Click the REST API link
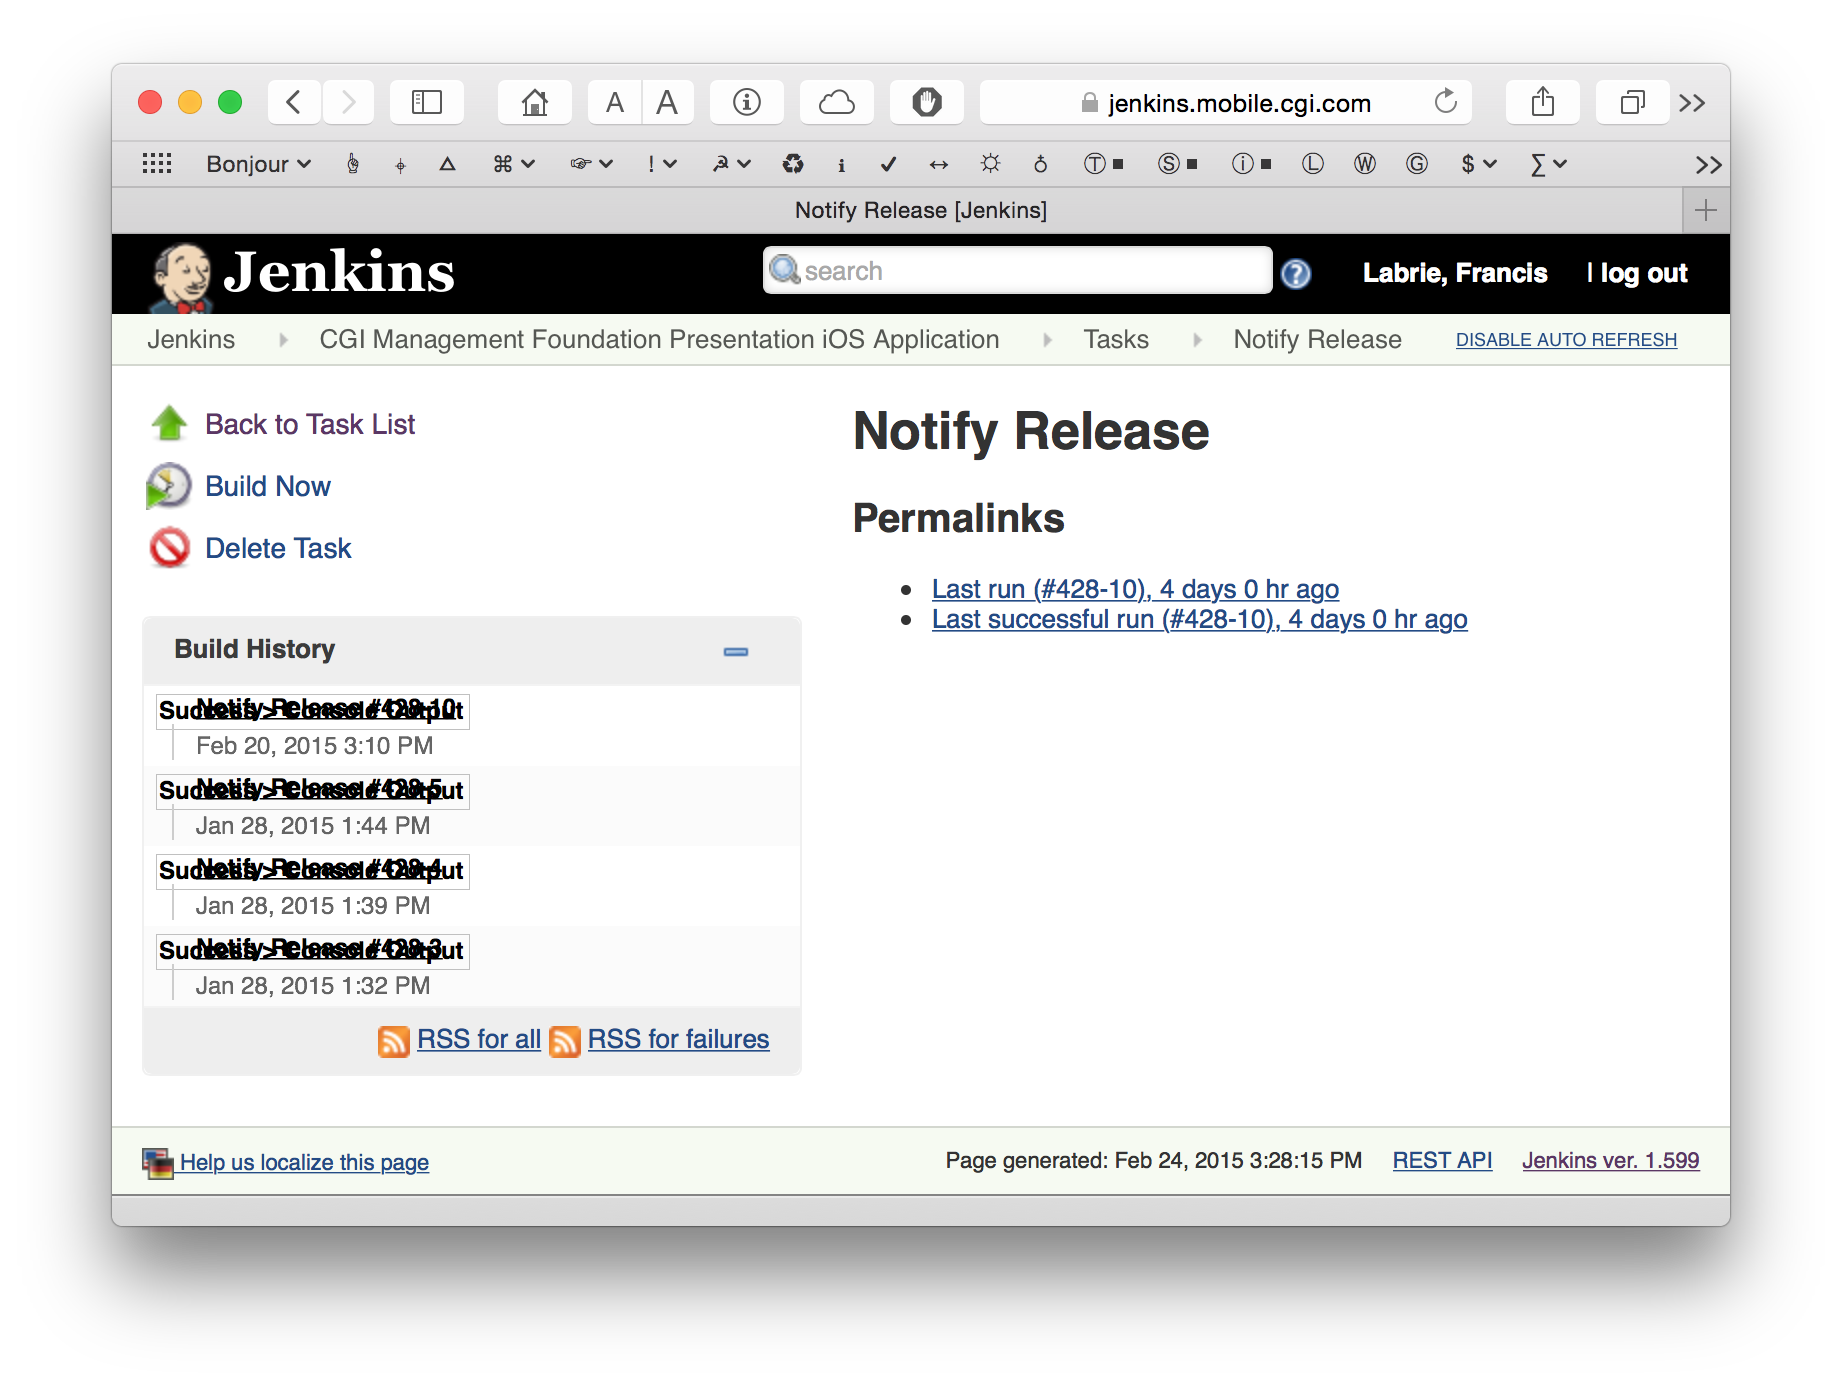This screenshot has width=1842, height=1386. pos(1442,1161)
